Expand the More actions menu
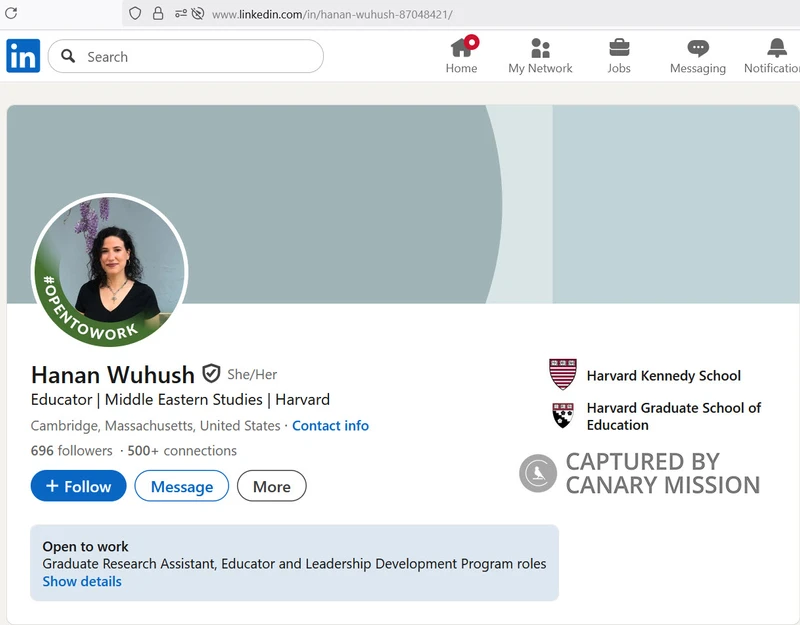This screenshot has height=625, width=800. 271,487
